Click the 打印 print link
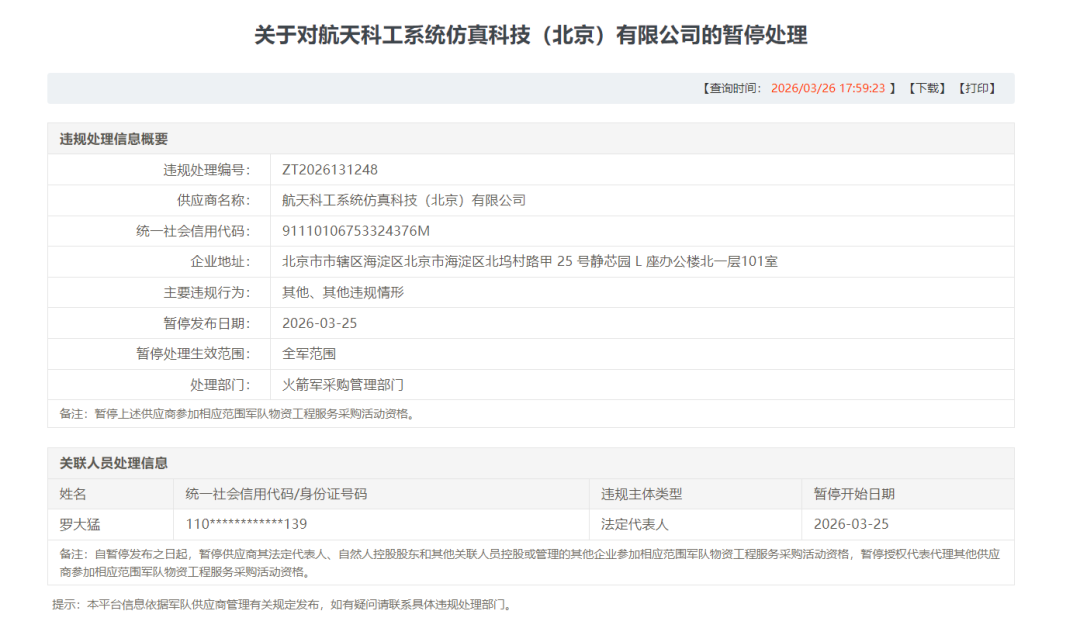The height and width of the screenshot is (635, 1080). tap(976, 88)
